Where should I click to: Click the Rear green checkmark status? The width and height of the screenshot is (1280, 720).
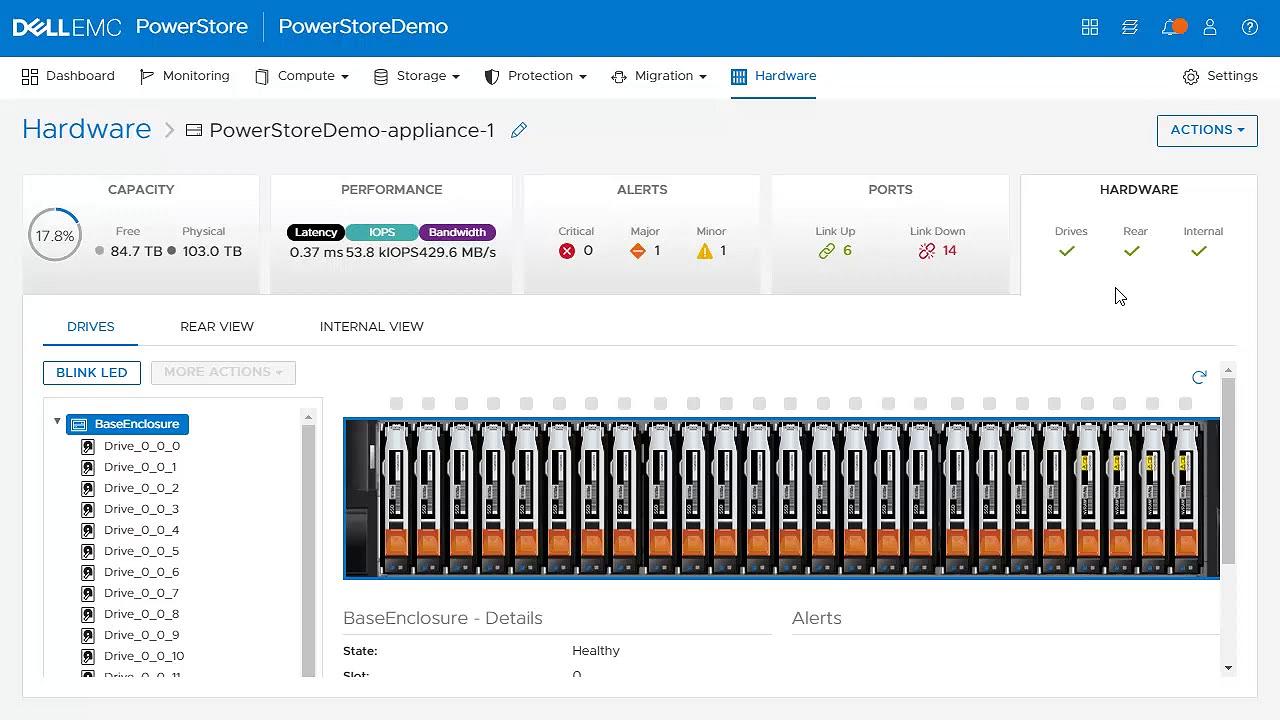click(1132, 251)
